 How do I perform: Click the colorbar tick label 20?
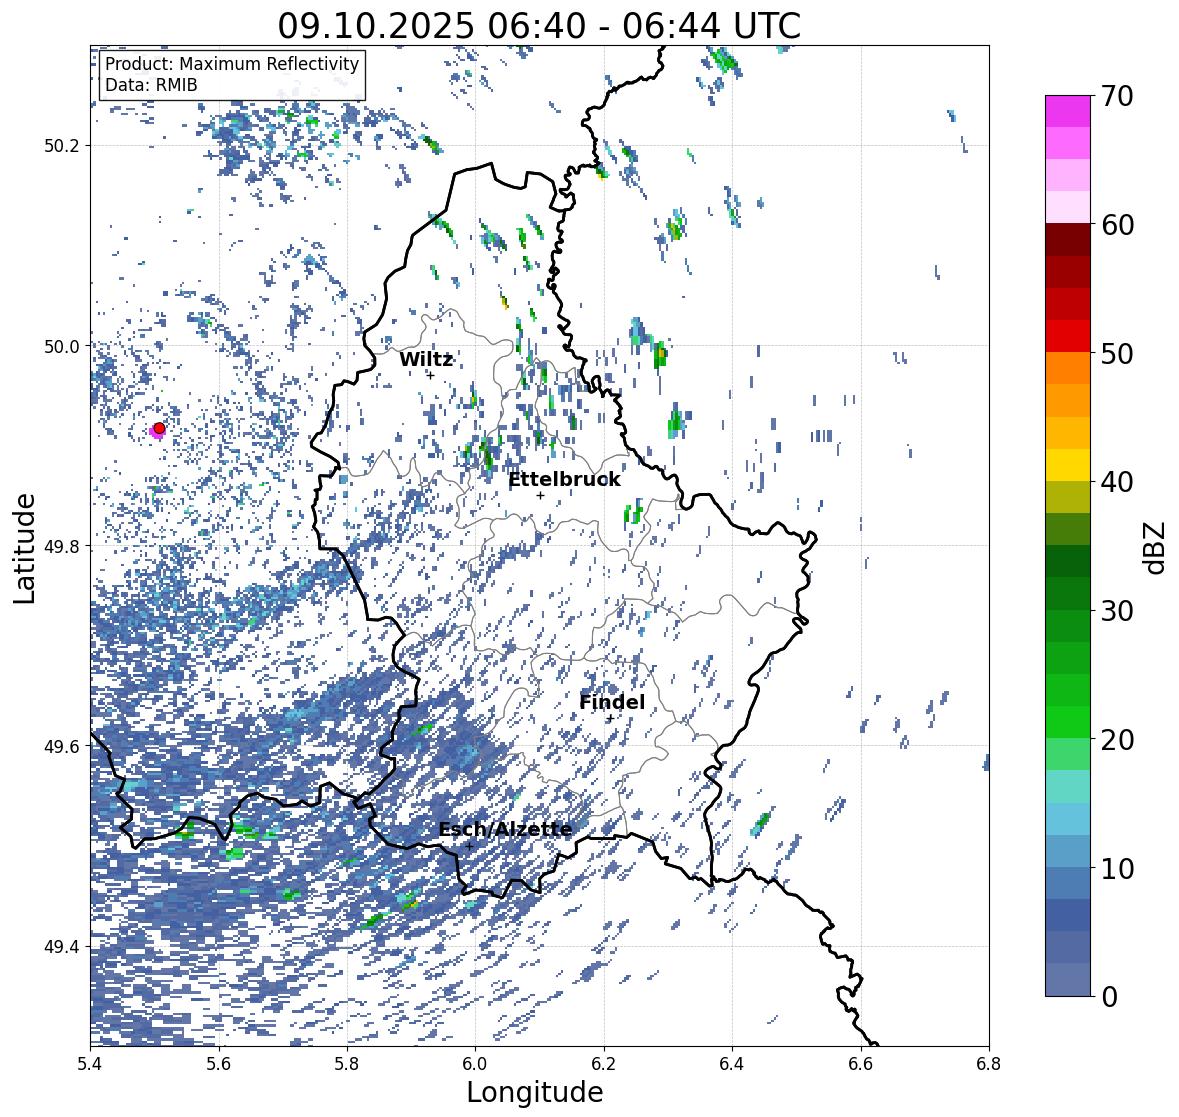[x=1117, y=740]
